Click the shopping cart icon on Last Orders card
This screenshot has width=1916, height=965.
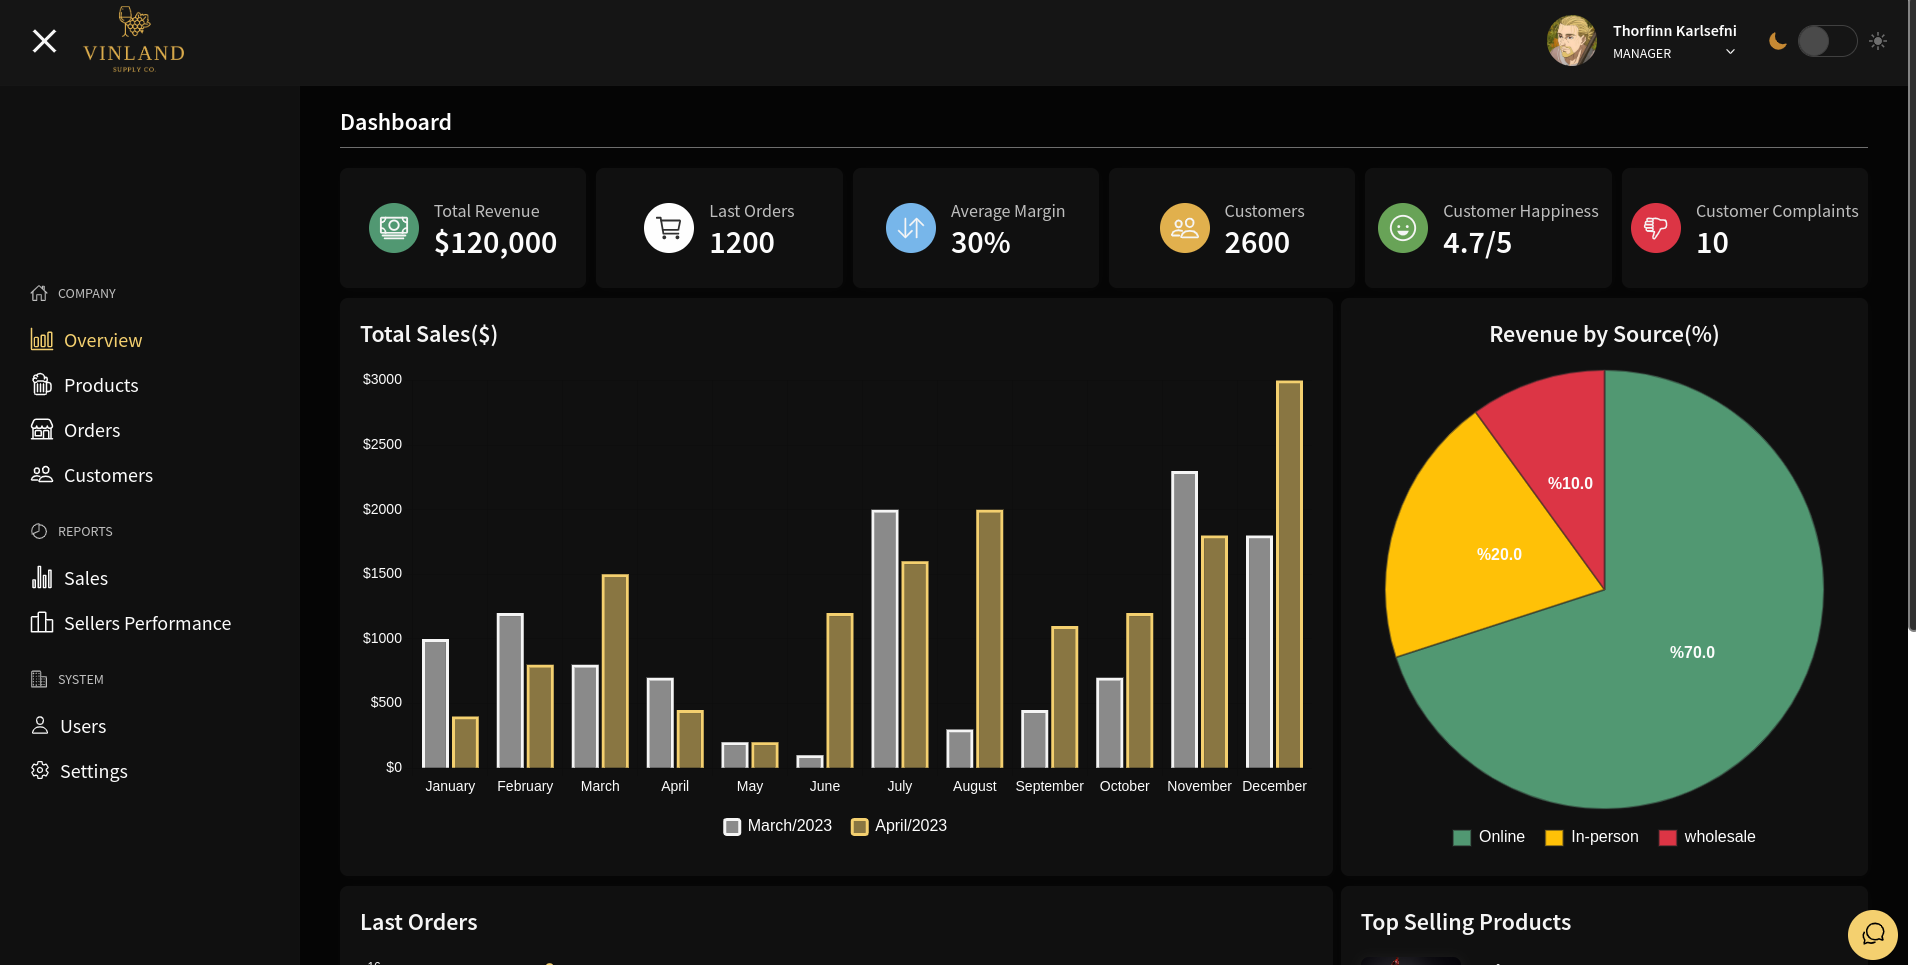(668, 227)
